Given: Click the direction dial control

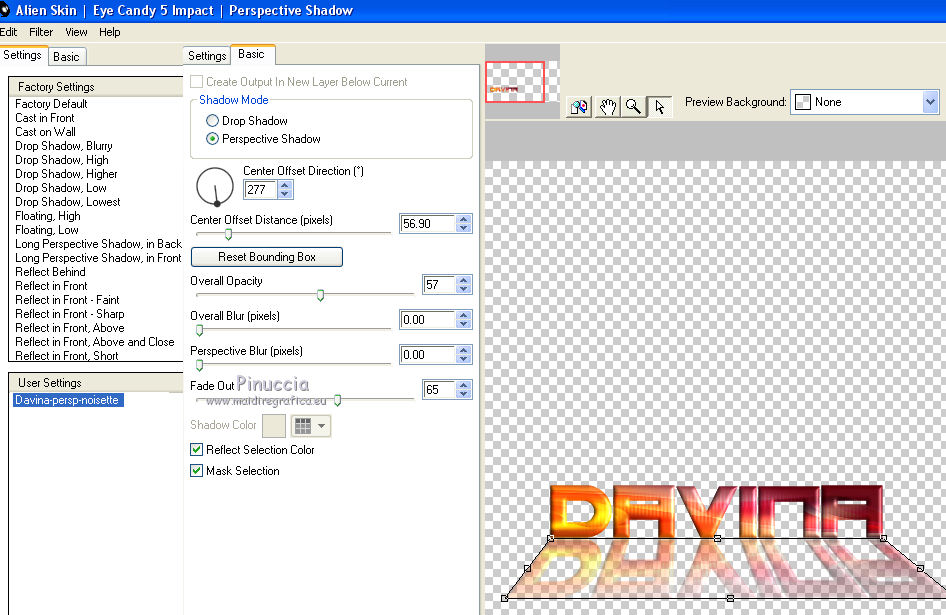Looking at the screenshot, I should 215,186.
